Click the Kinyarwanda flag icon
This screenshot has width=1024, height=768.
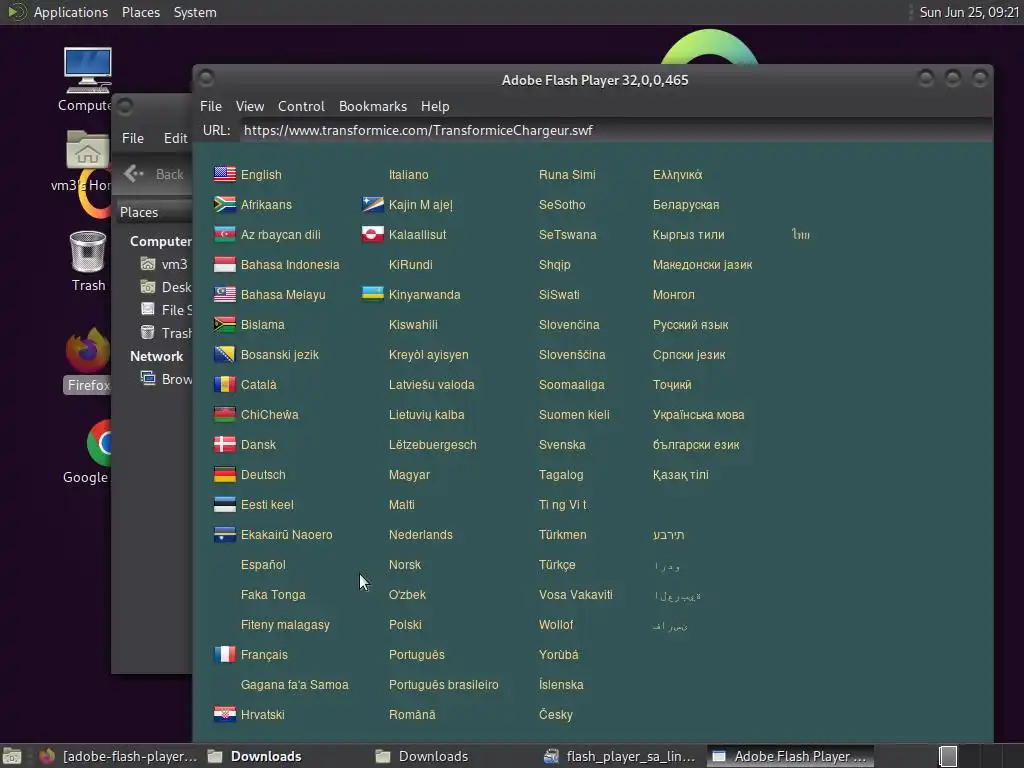[x=373, y=295]
